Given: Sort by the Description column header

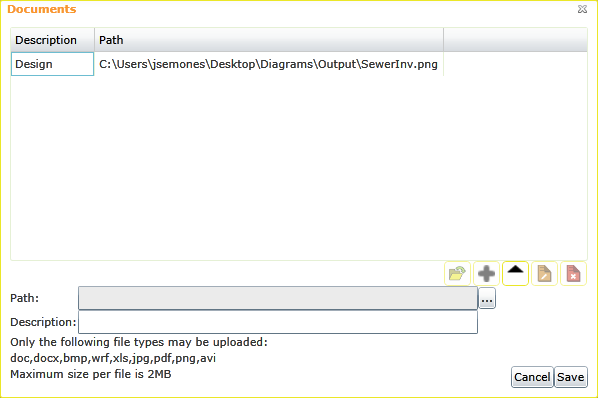Looking at the screenshot, I should (x=53, y=40).
